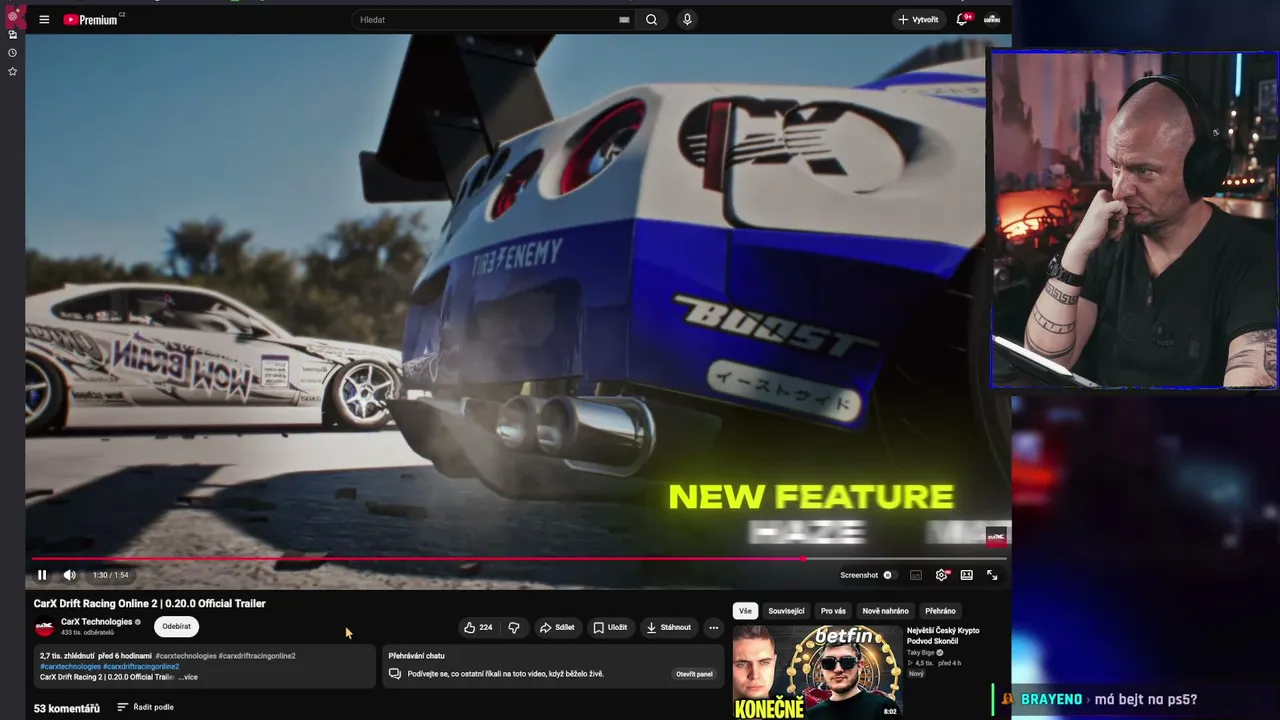Mute the video with speaker icon
Image resolution: width=1280 pixels, height=720 pixels.
pos(69,575)
